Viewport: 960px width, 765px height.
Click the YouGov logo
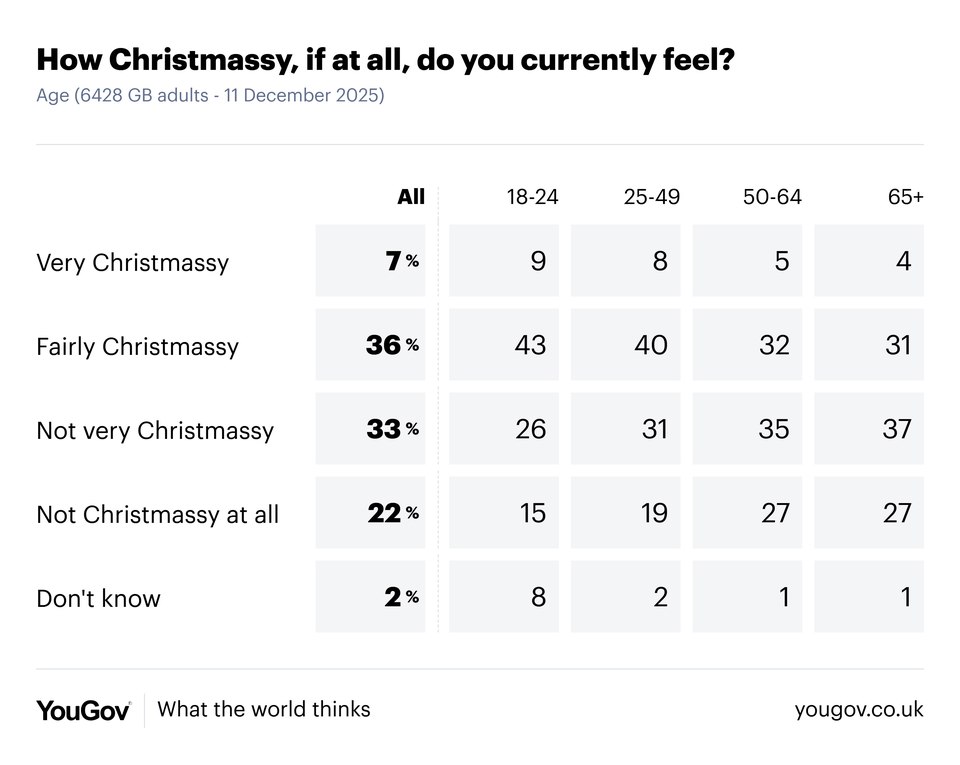point(83,710)
